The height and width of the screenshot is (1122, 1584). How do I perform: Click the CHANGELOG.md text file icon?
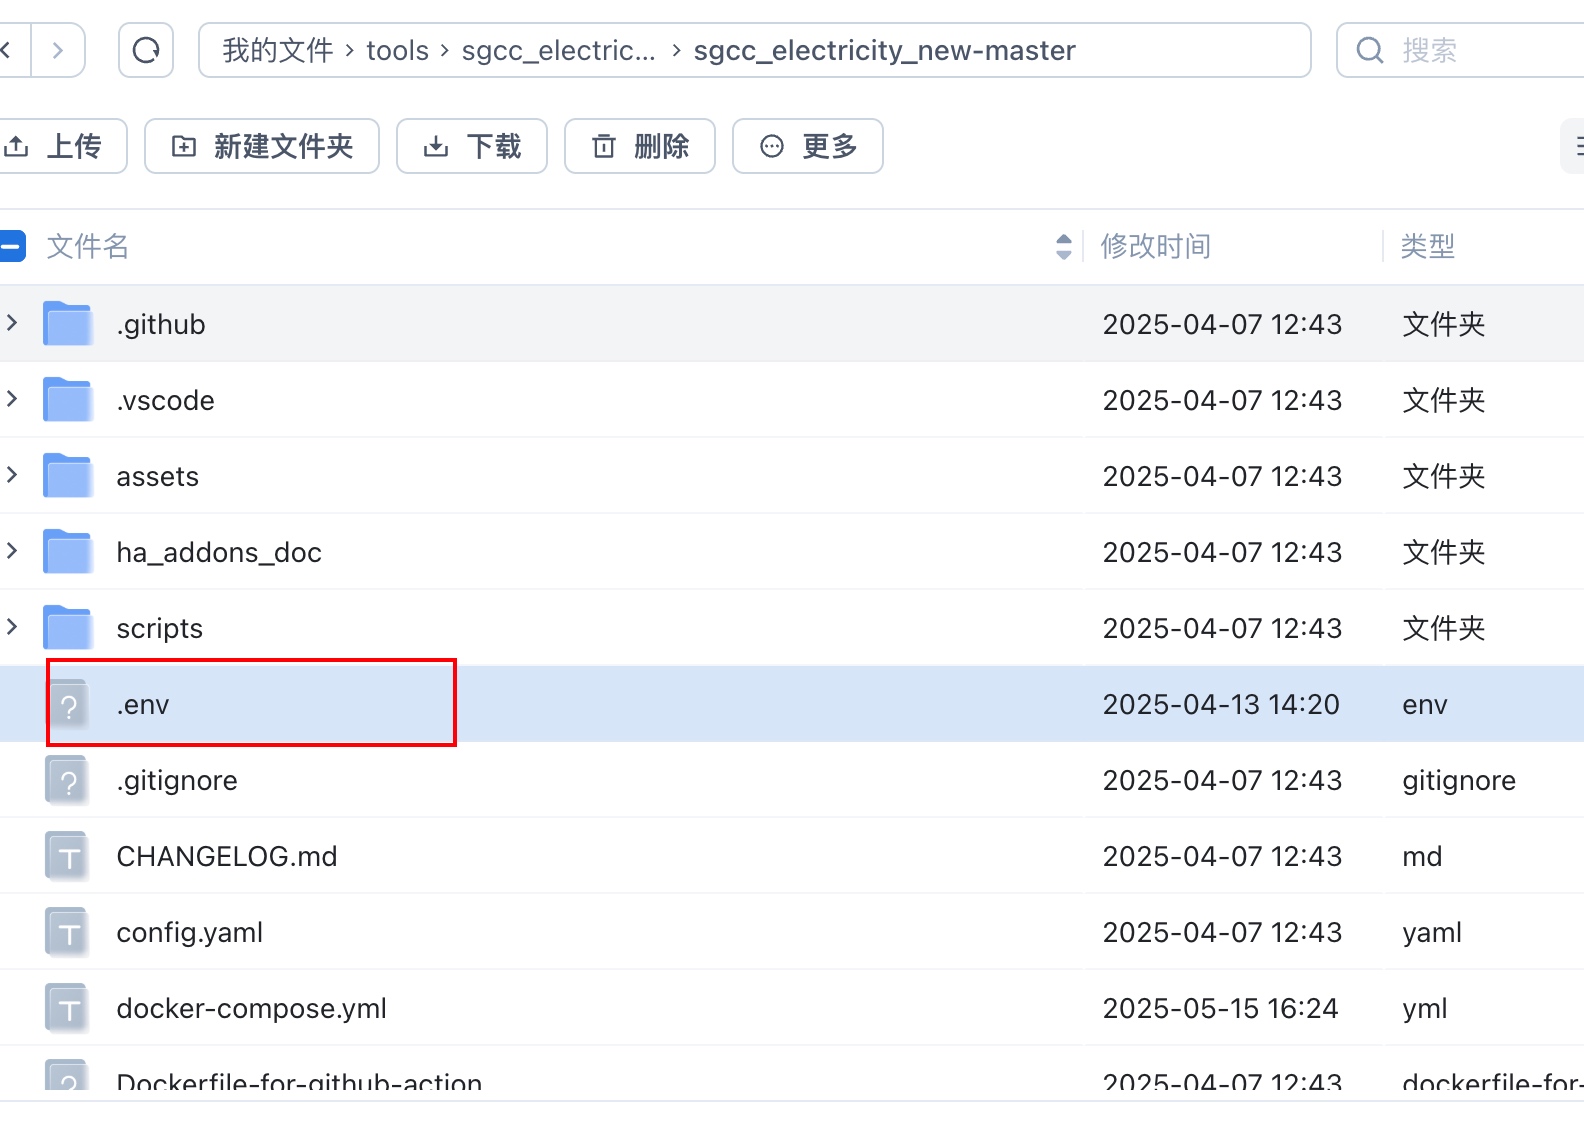(x=68, y=857)
